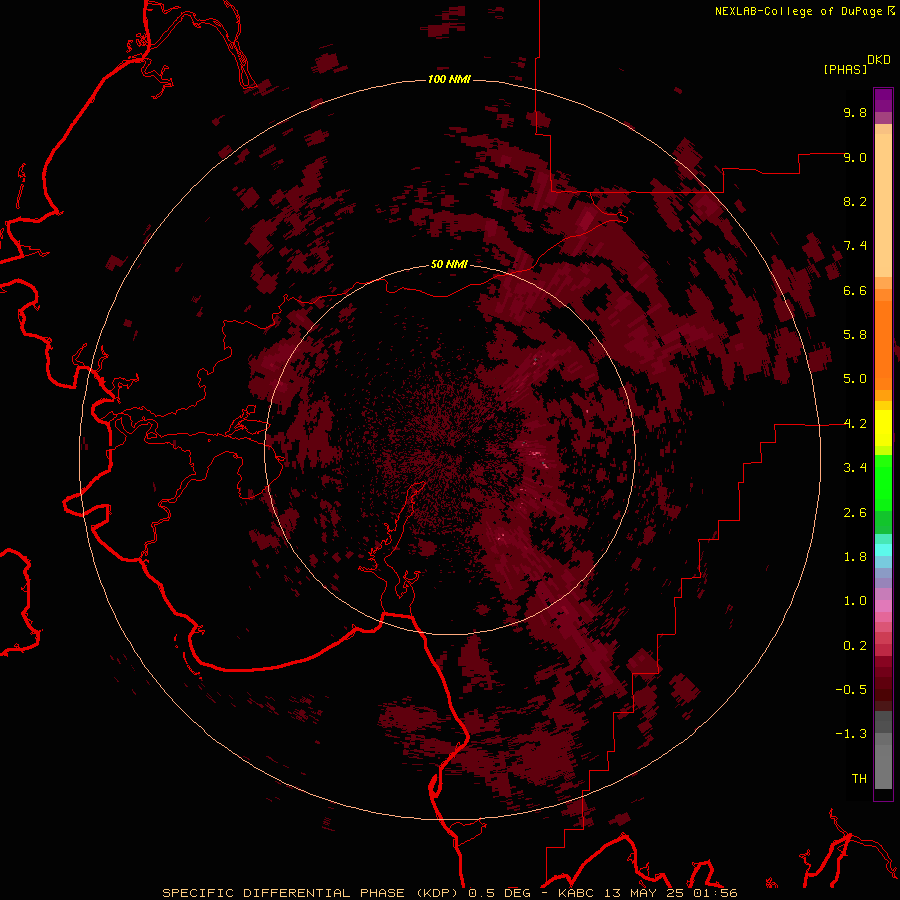Click the TH threshold label
This screenshot has width=900, height=900.
point(859,779)
